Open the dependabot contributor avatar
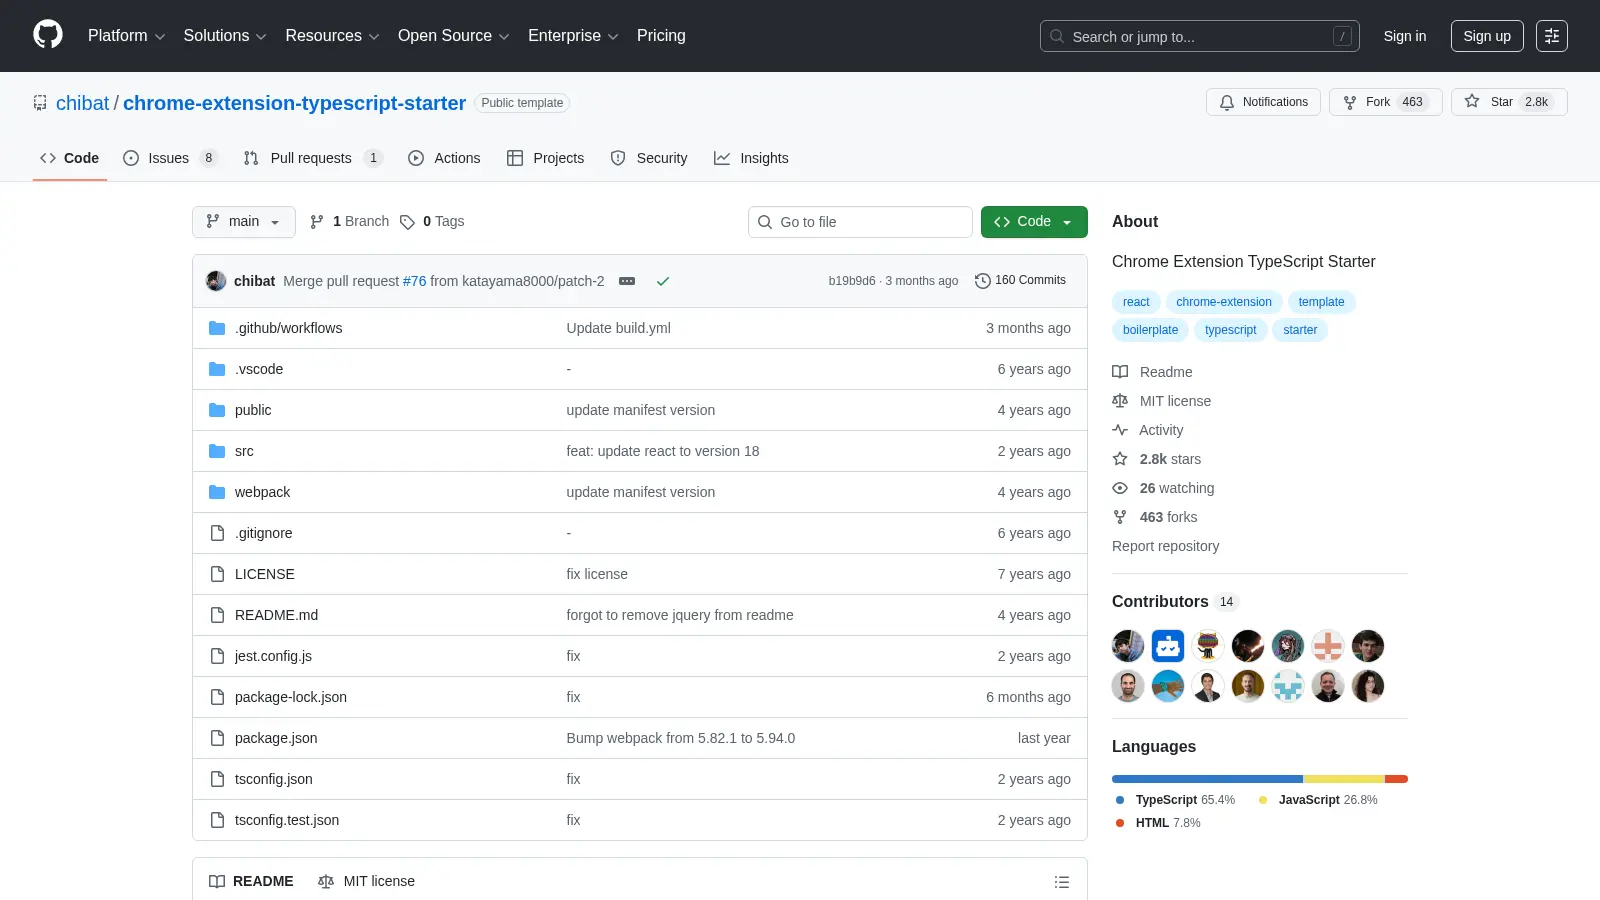Screen dimensions: 1600x900 (x=1168, y=646)
